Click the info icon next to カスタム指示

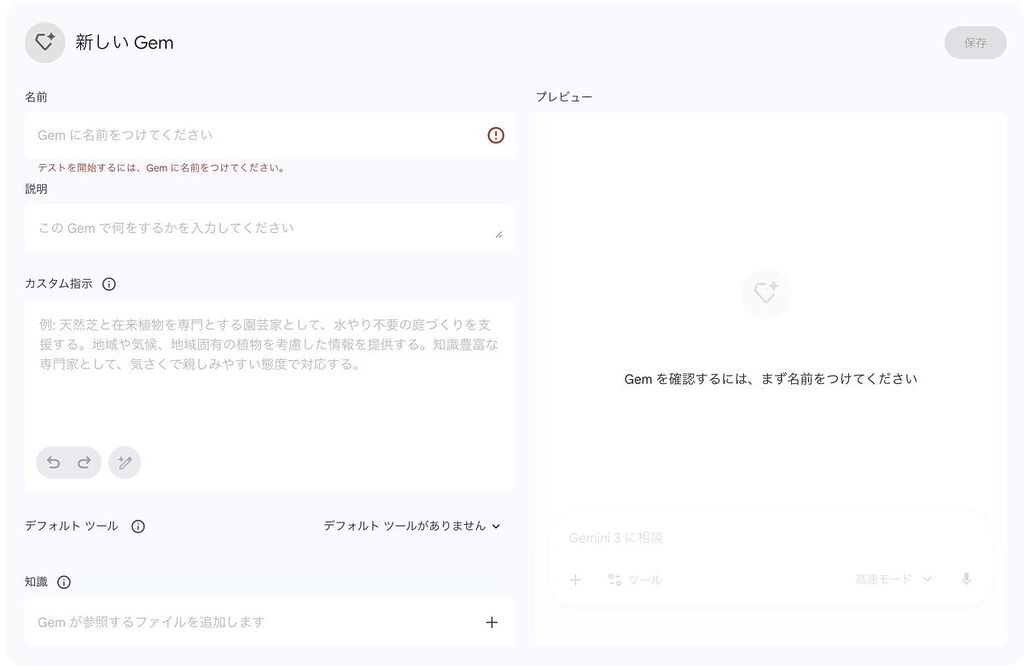[x=109, y=284]
